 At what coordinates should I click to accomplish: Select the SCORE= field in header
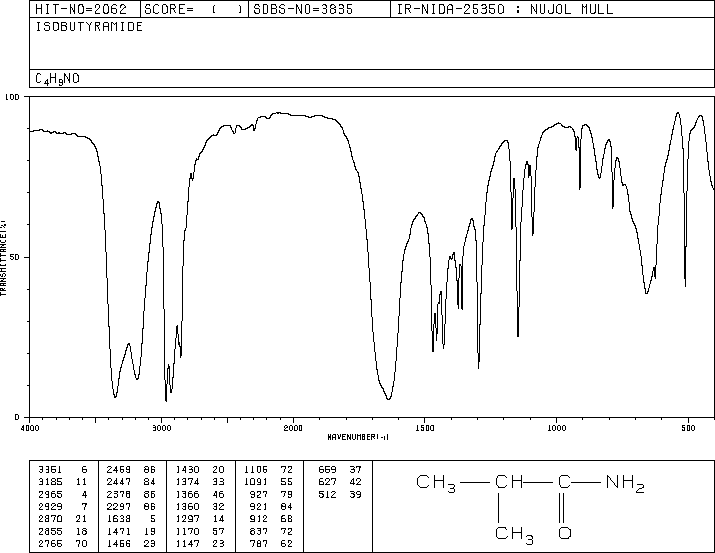[x=194, y=9]
